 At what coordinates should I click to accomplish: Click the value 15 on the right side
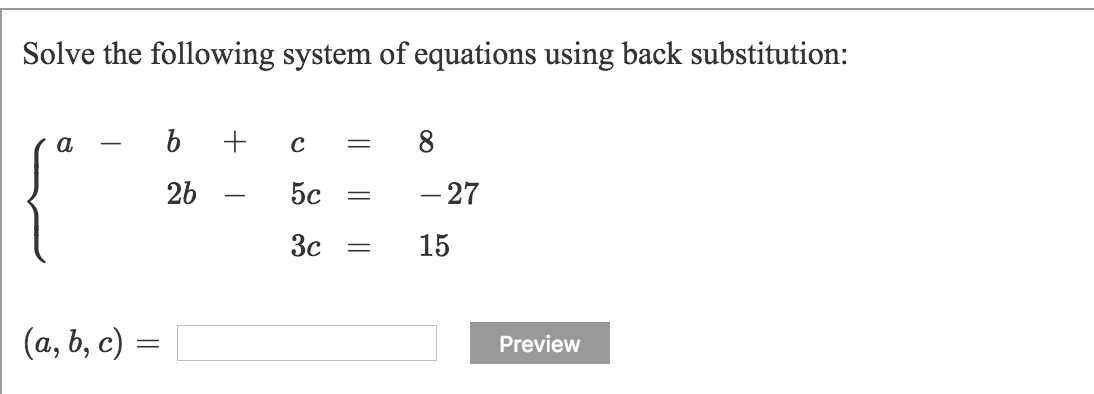pos(434,246)
